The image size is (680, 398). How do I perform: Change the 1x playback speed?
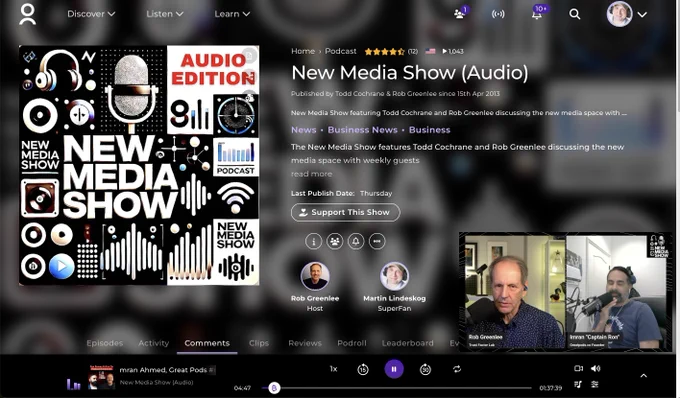click(x=333, y=369)
